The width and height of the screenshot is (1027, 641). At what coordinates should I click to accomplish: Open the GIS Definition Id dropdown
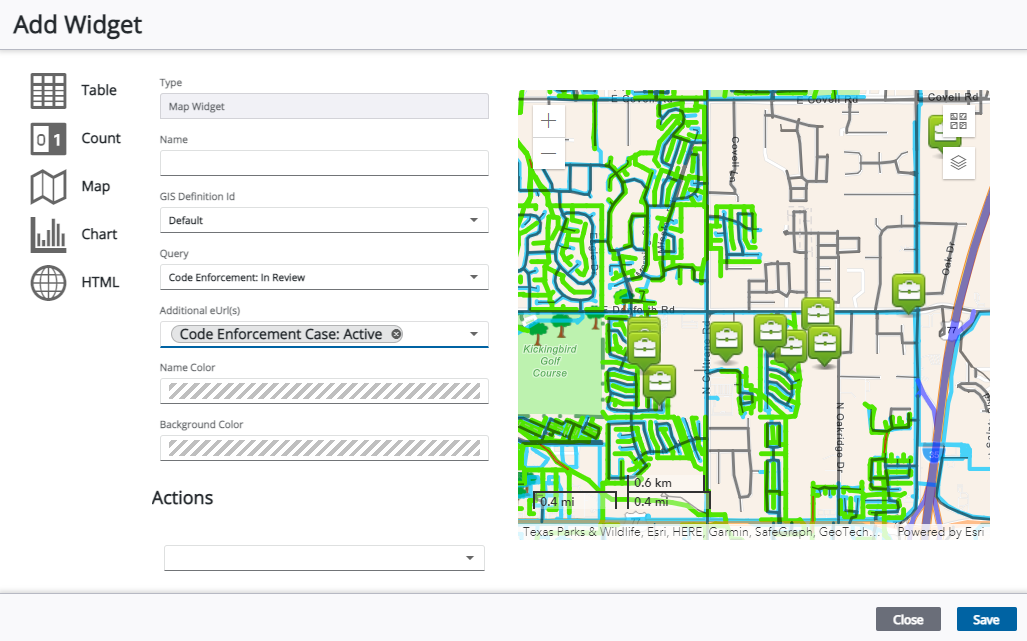tap(324, 221)
